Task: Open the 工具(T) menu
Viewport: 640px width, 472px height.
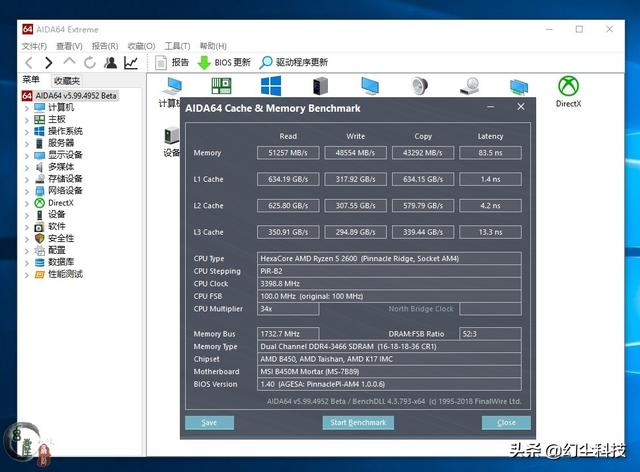Action: 178,46
